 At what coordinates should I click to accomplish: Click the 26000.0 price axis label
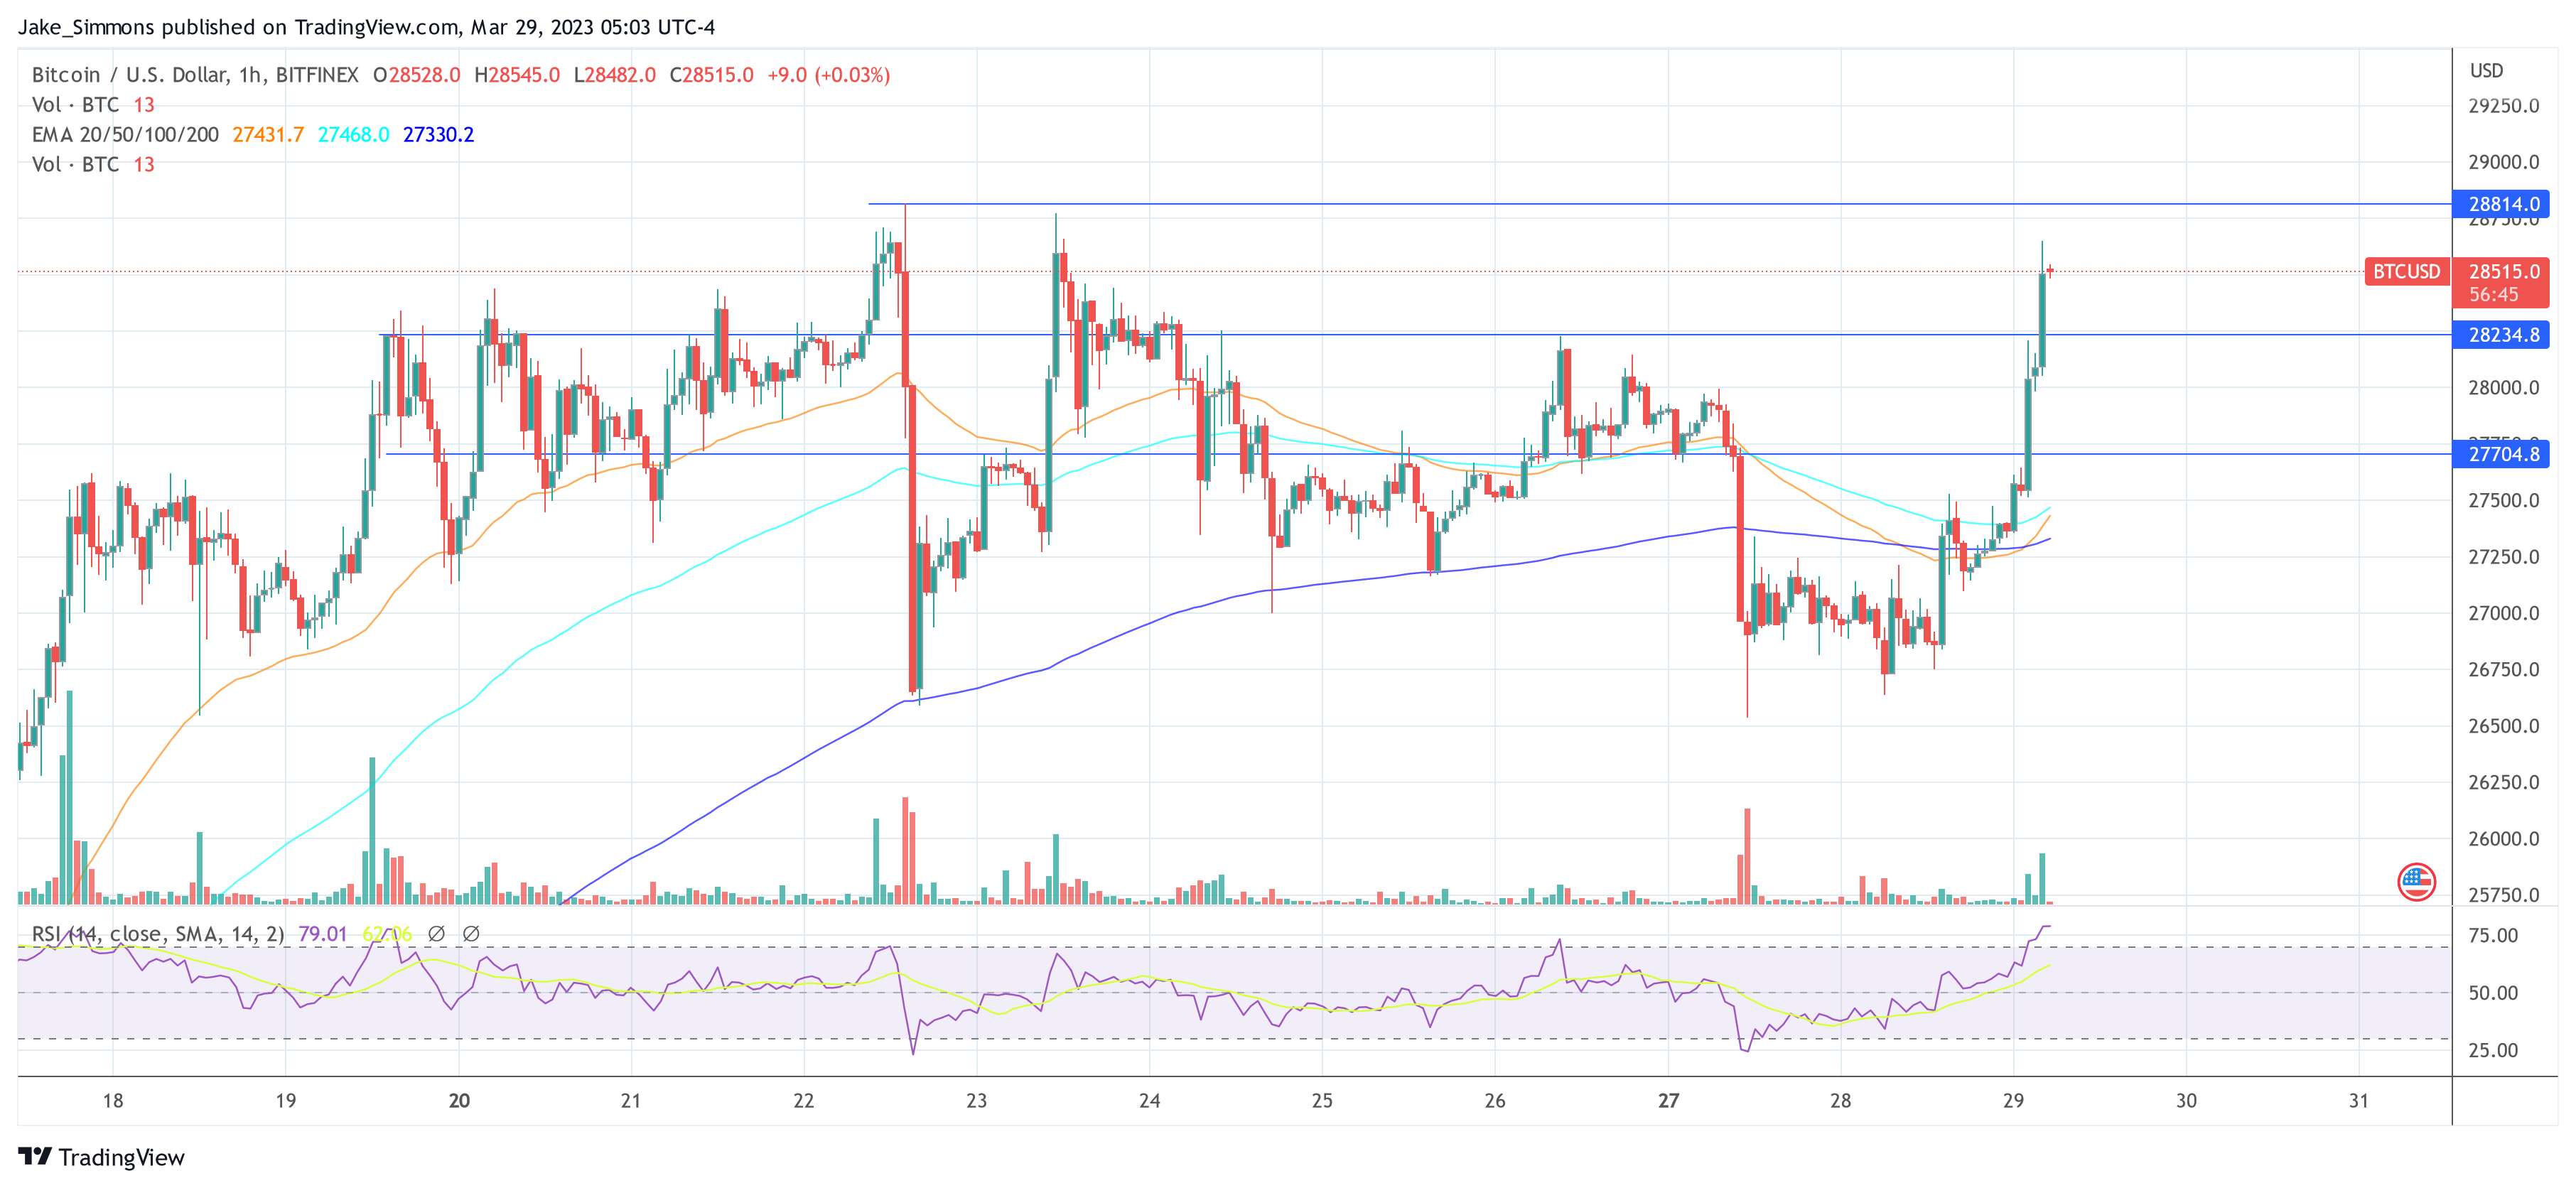pos(2503,839)
